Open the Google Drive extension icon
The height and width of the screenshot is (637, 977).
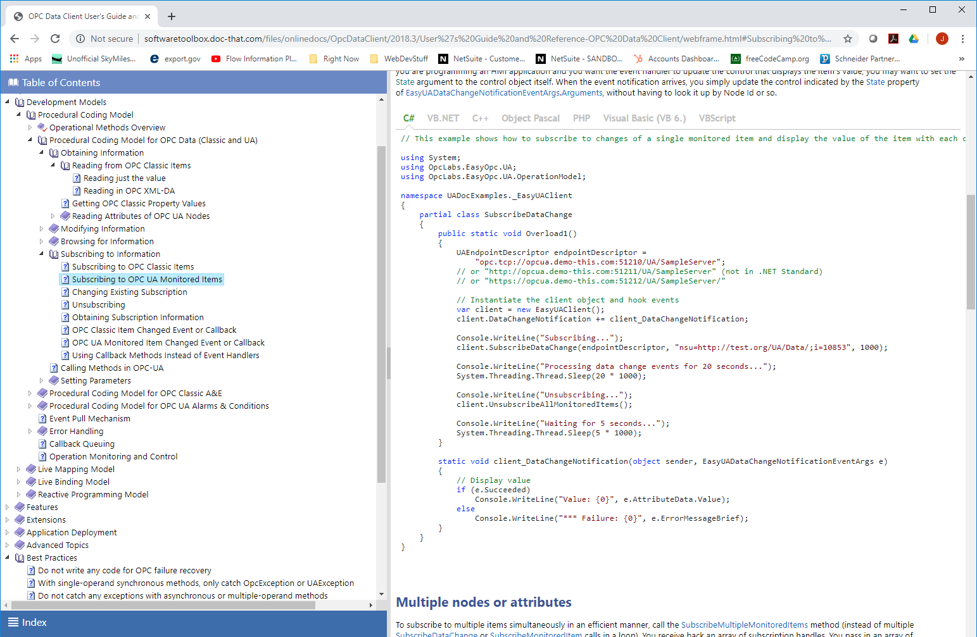coord(914,39)
